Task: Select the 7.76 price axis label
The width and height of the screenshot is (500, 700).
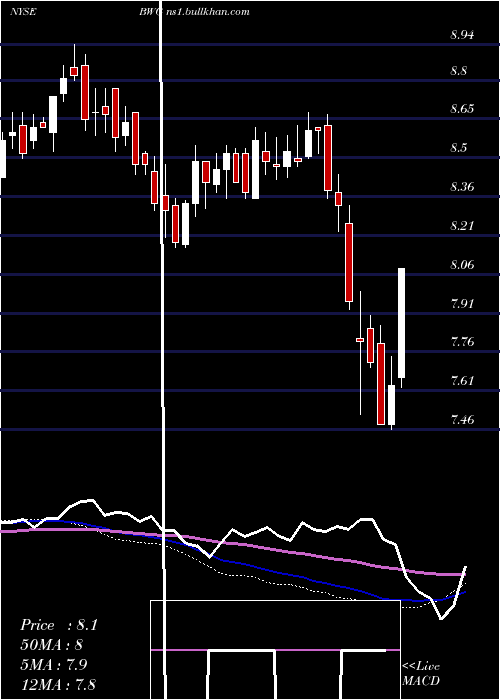Action: click(x=462, y=342)
